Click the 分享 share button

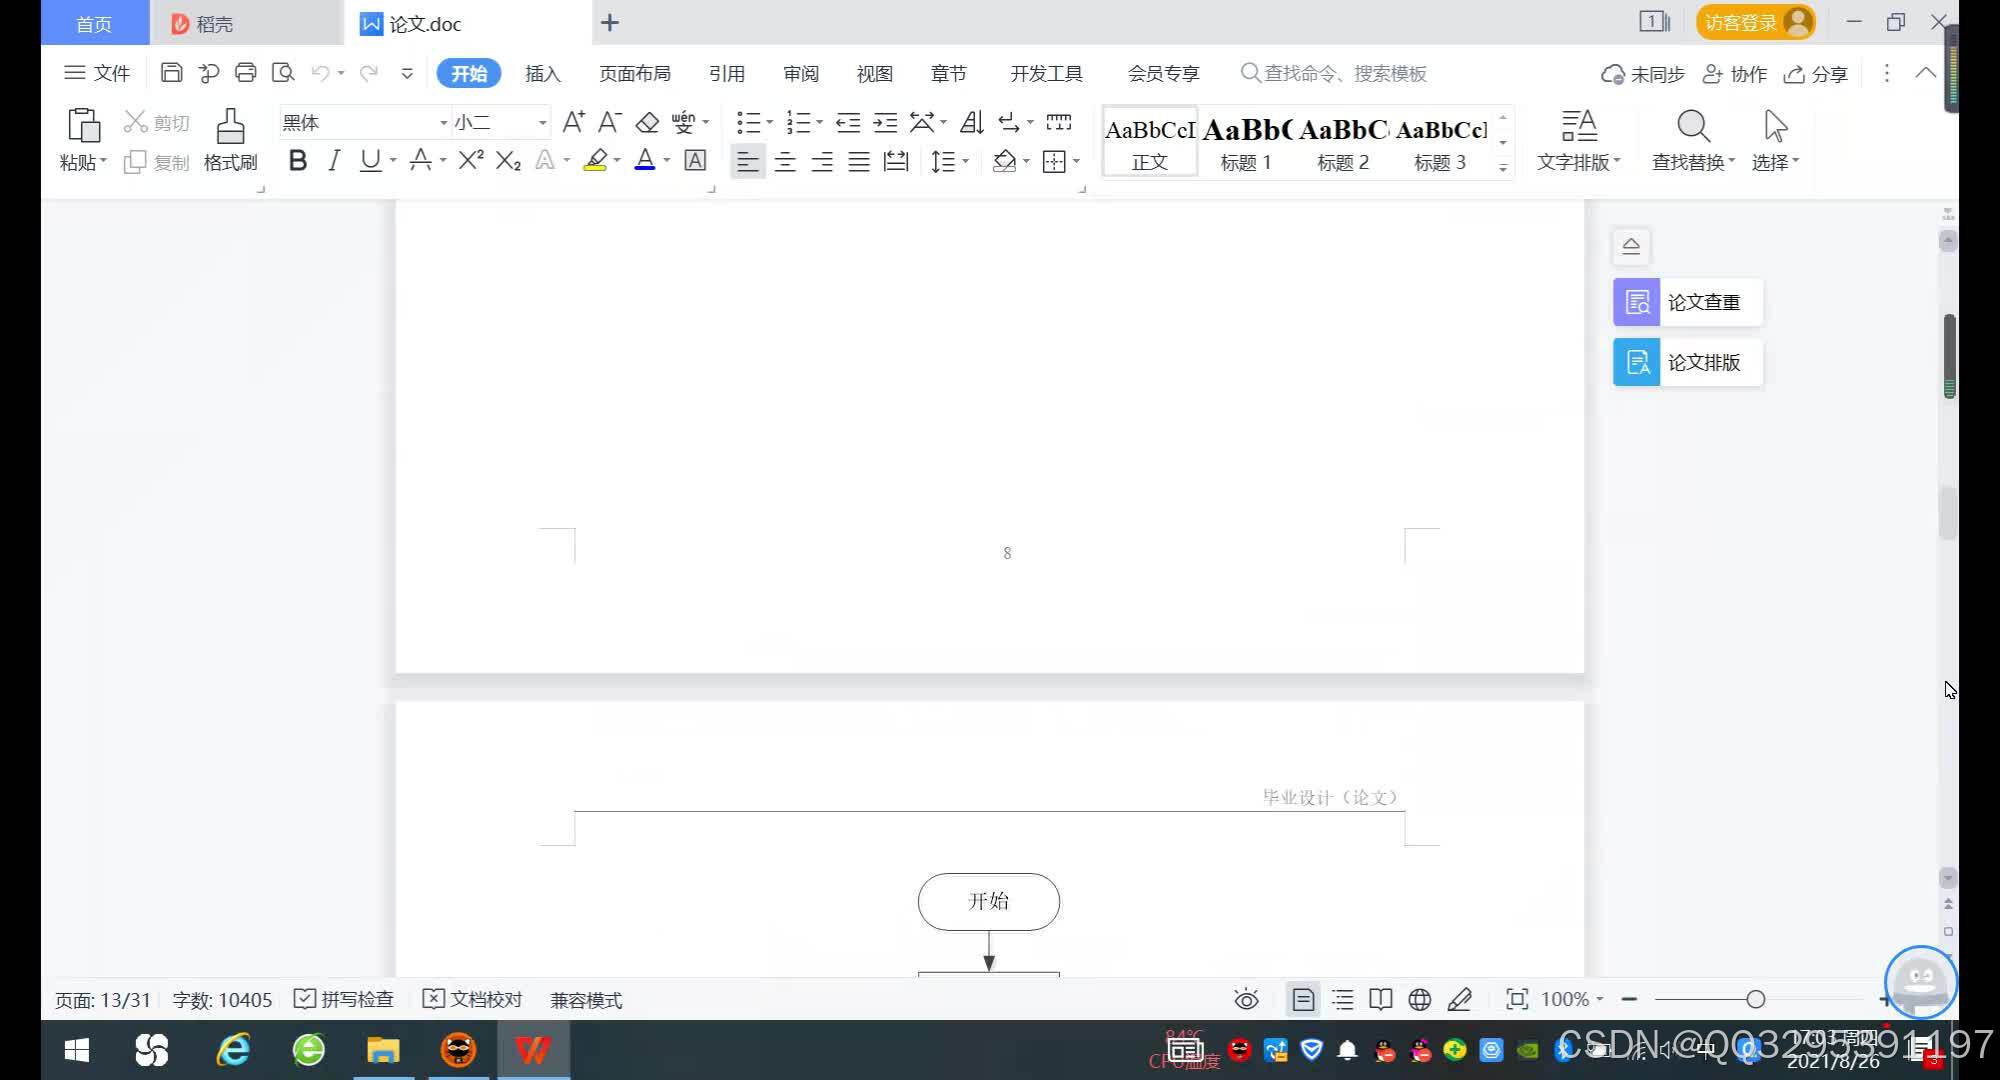1816,74
